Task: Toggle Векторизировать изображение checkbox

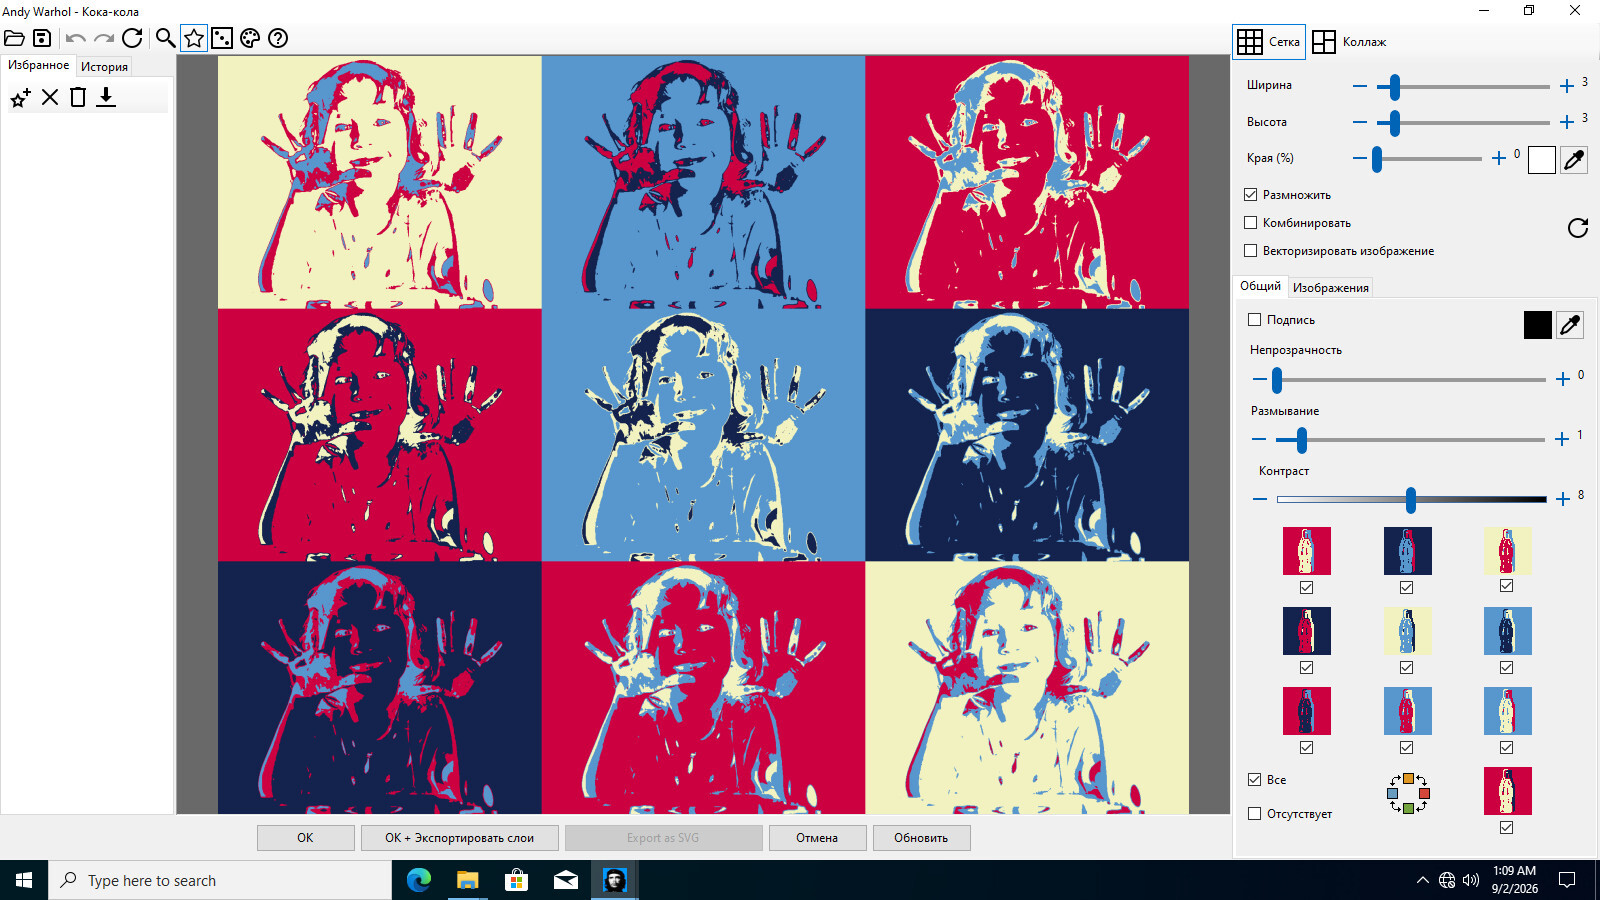Action: tap(1251, 250)
